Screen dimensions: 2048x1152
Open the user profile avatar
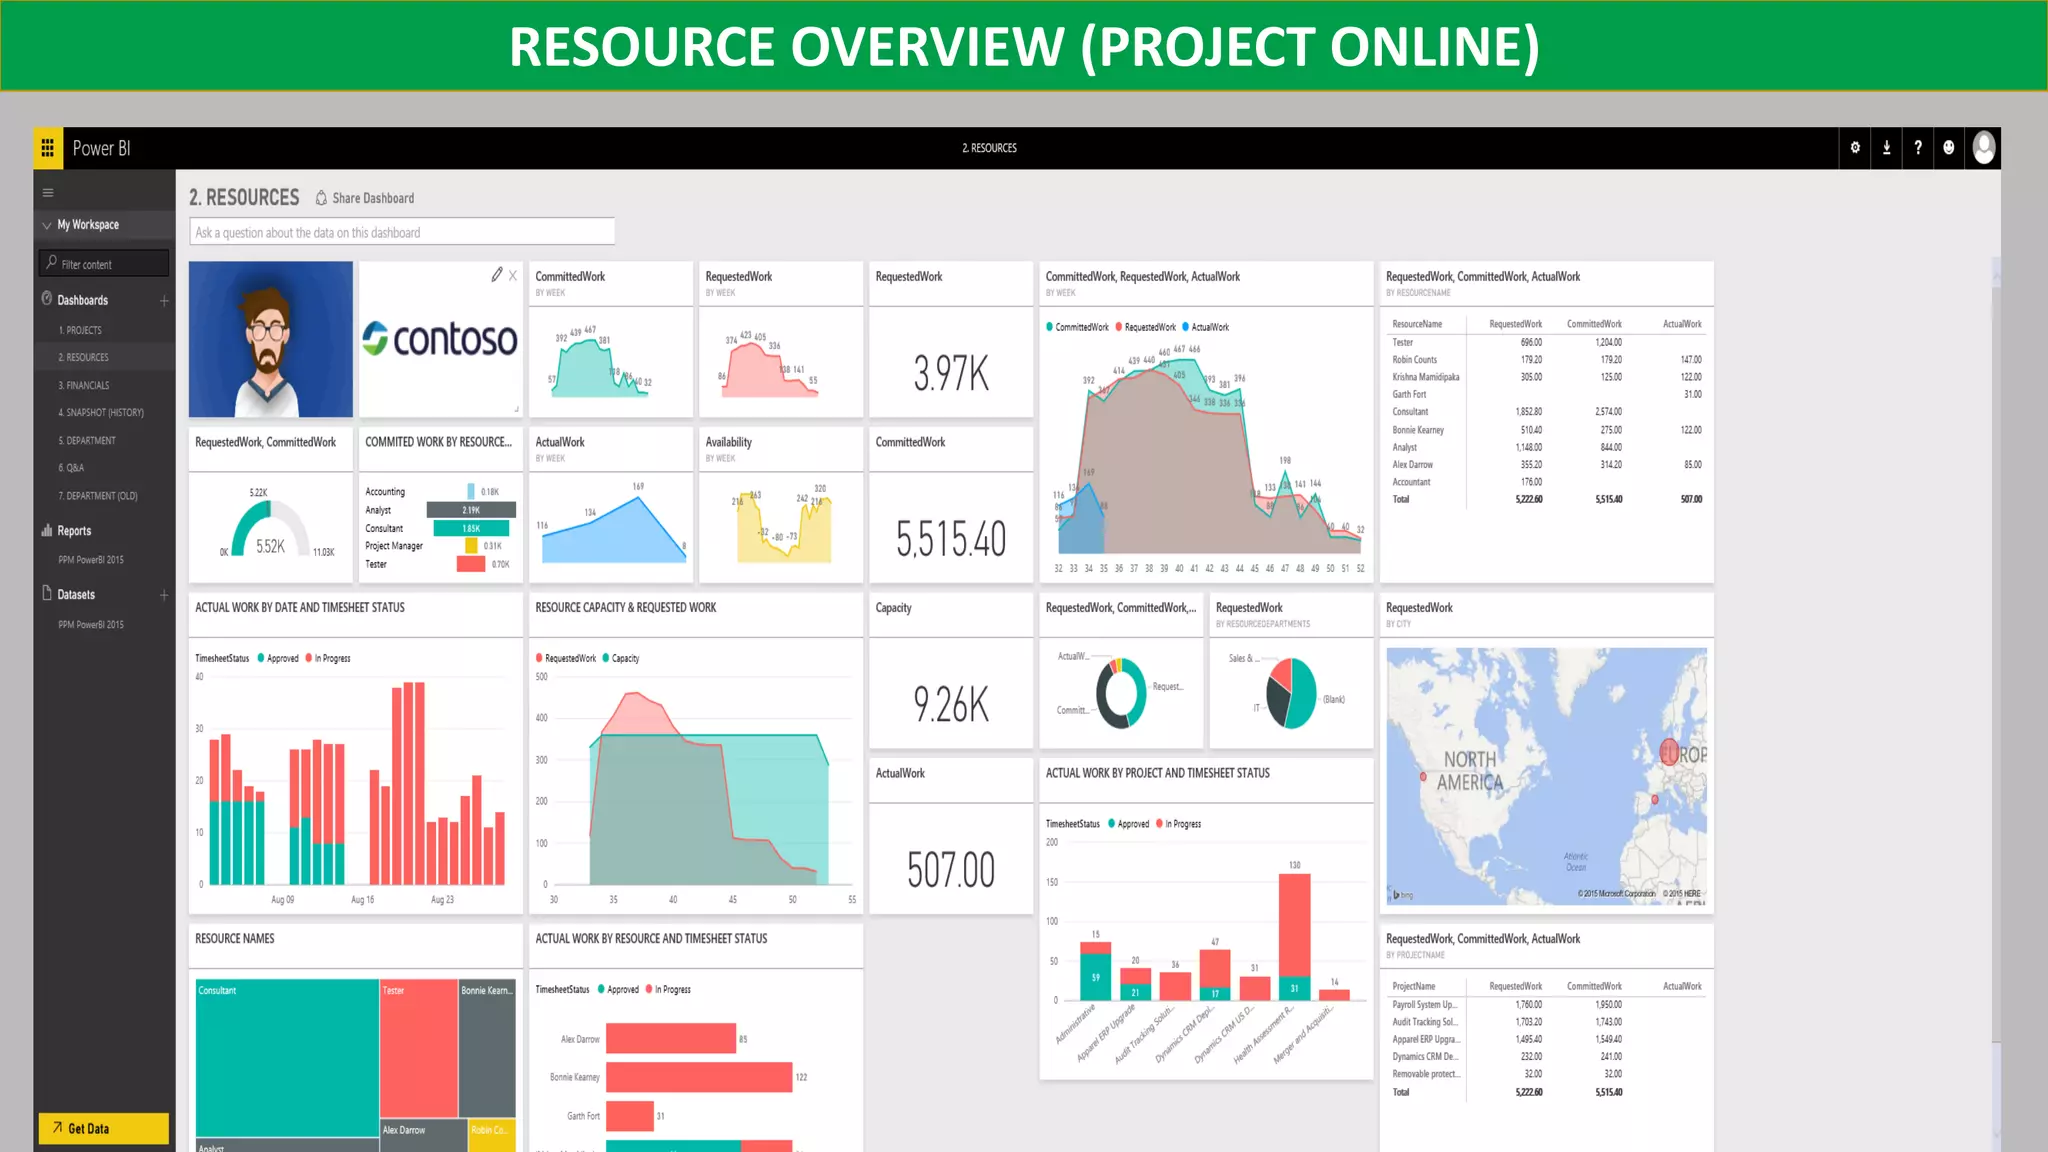coord(1984,148)
